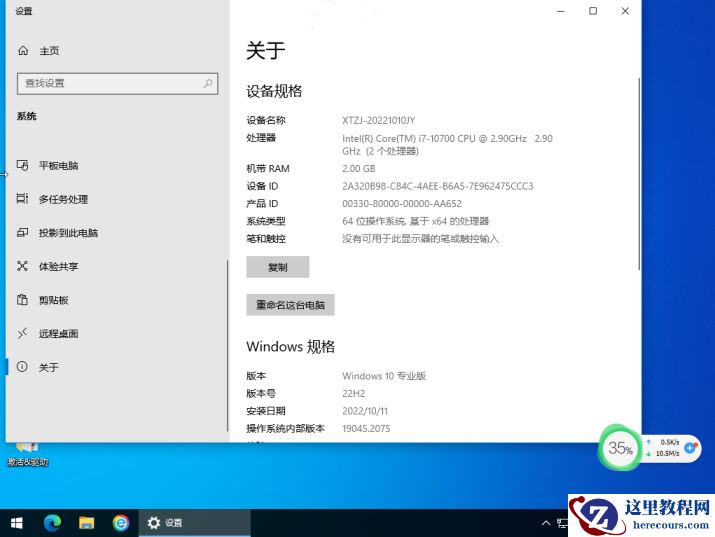715x537 pixels.
Task: Click the 设置 taskbar button
Action: pyautogui.click(x=195, y=523)
